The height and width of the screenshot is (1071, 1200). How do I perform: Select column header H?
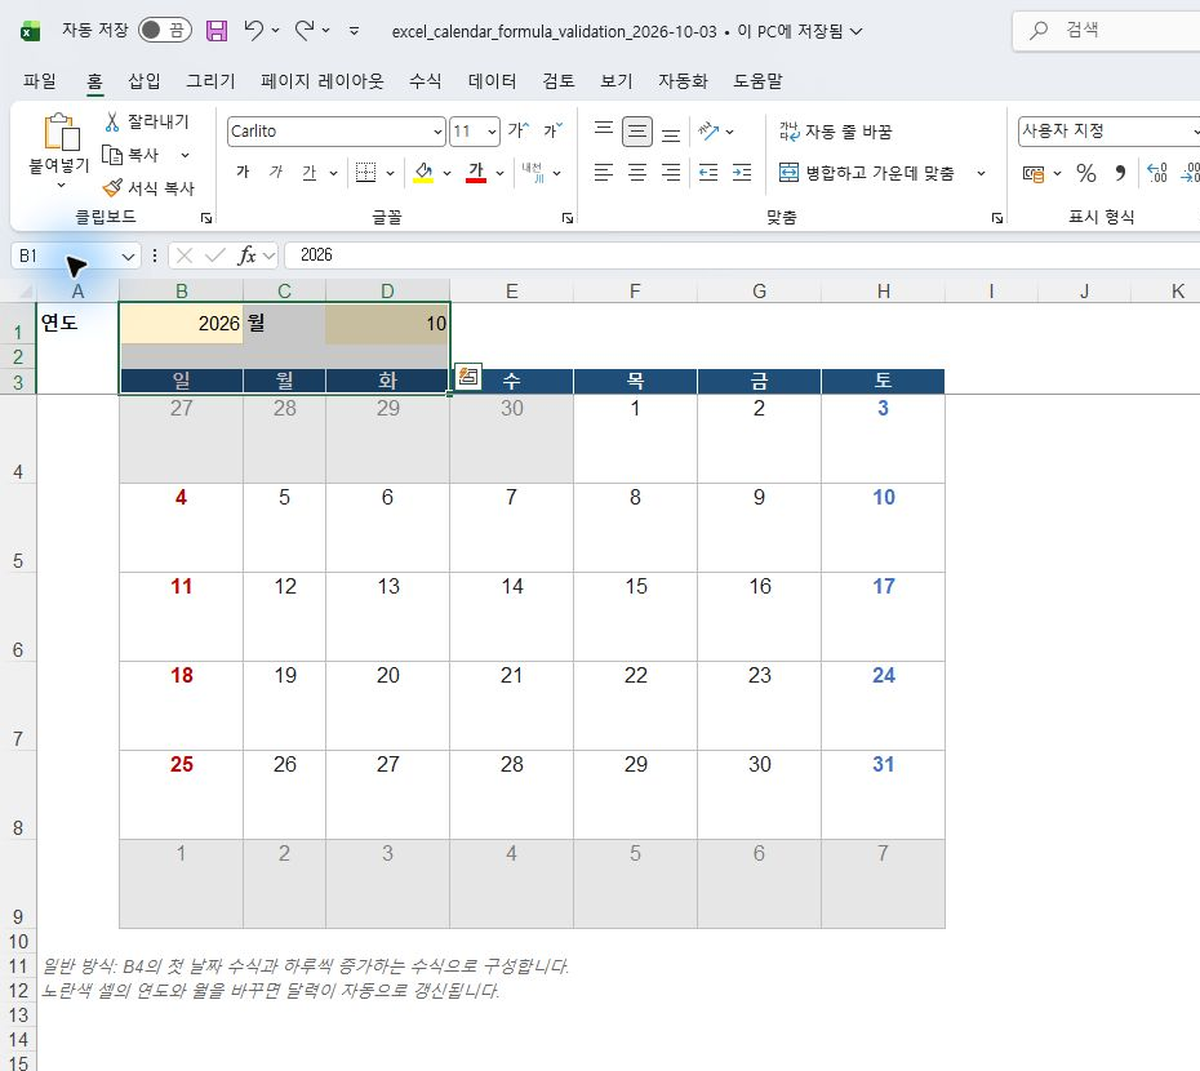point(883,291)
